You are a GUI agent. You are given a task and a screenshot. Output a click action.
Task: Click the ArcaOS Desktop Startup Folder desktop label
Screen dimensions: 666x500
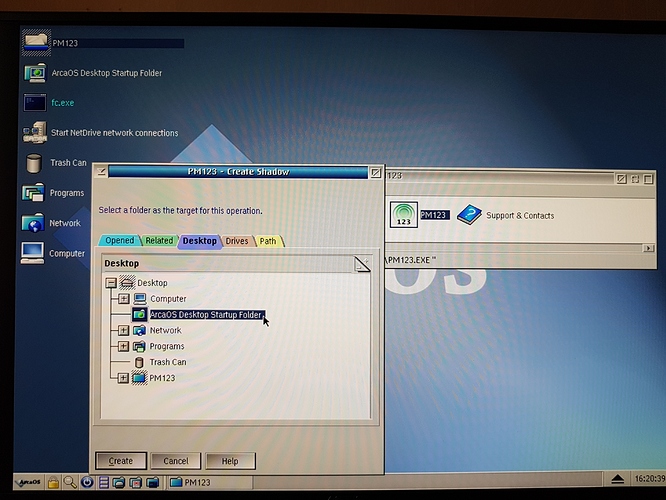click(x=107, y=73)
